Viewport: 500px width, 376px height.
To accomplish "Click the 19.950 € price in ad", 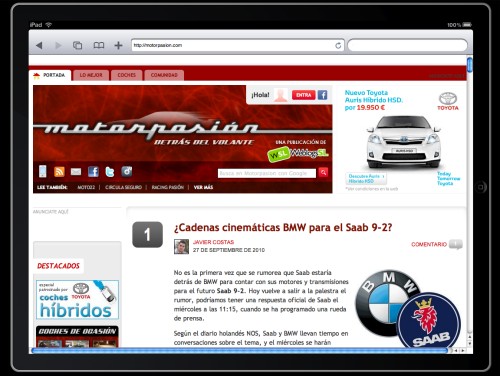I will point(371,108).
